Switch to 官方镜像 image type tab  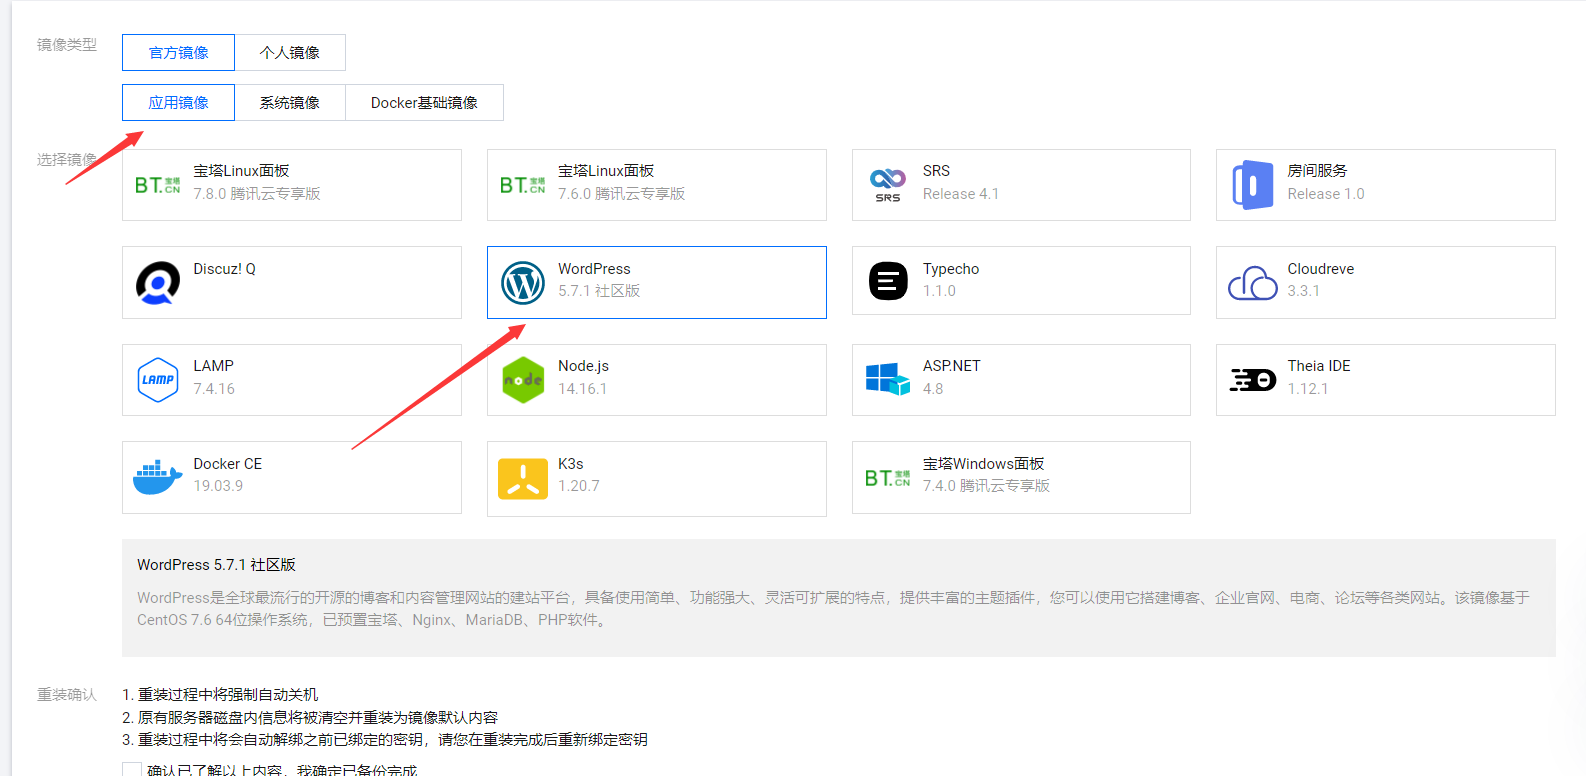(x=178, y=53)
